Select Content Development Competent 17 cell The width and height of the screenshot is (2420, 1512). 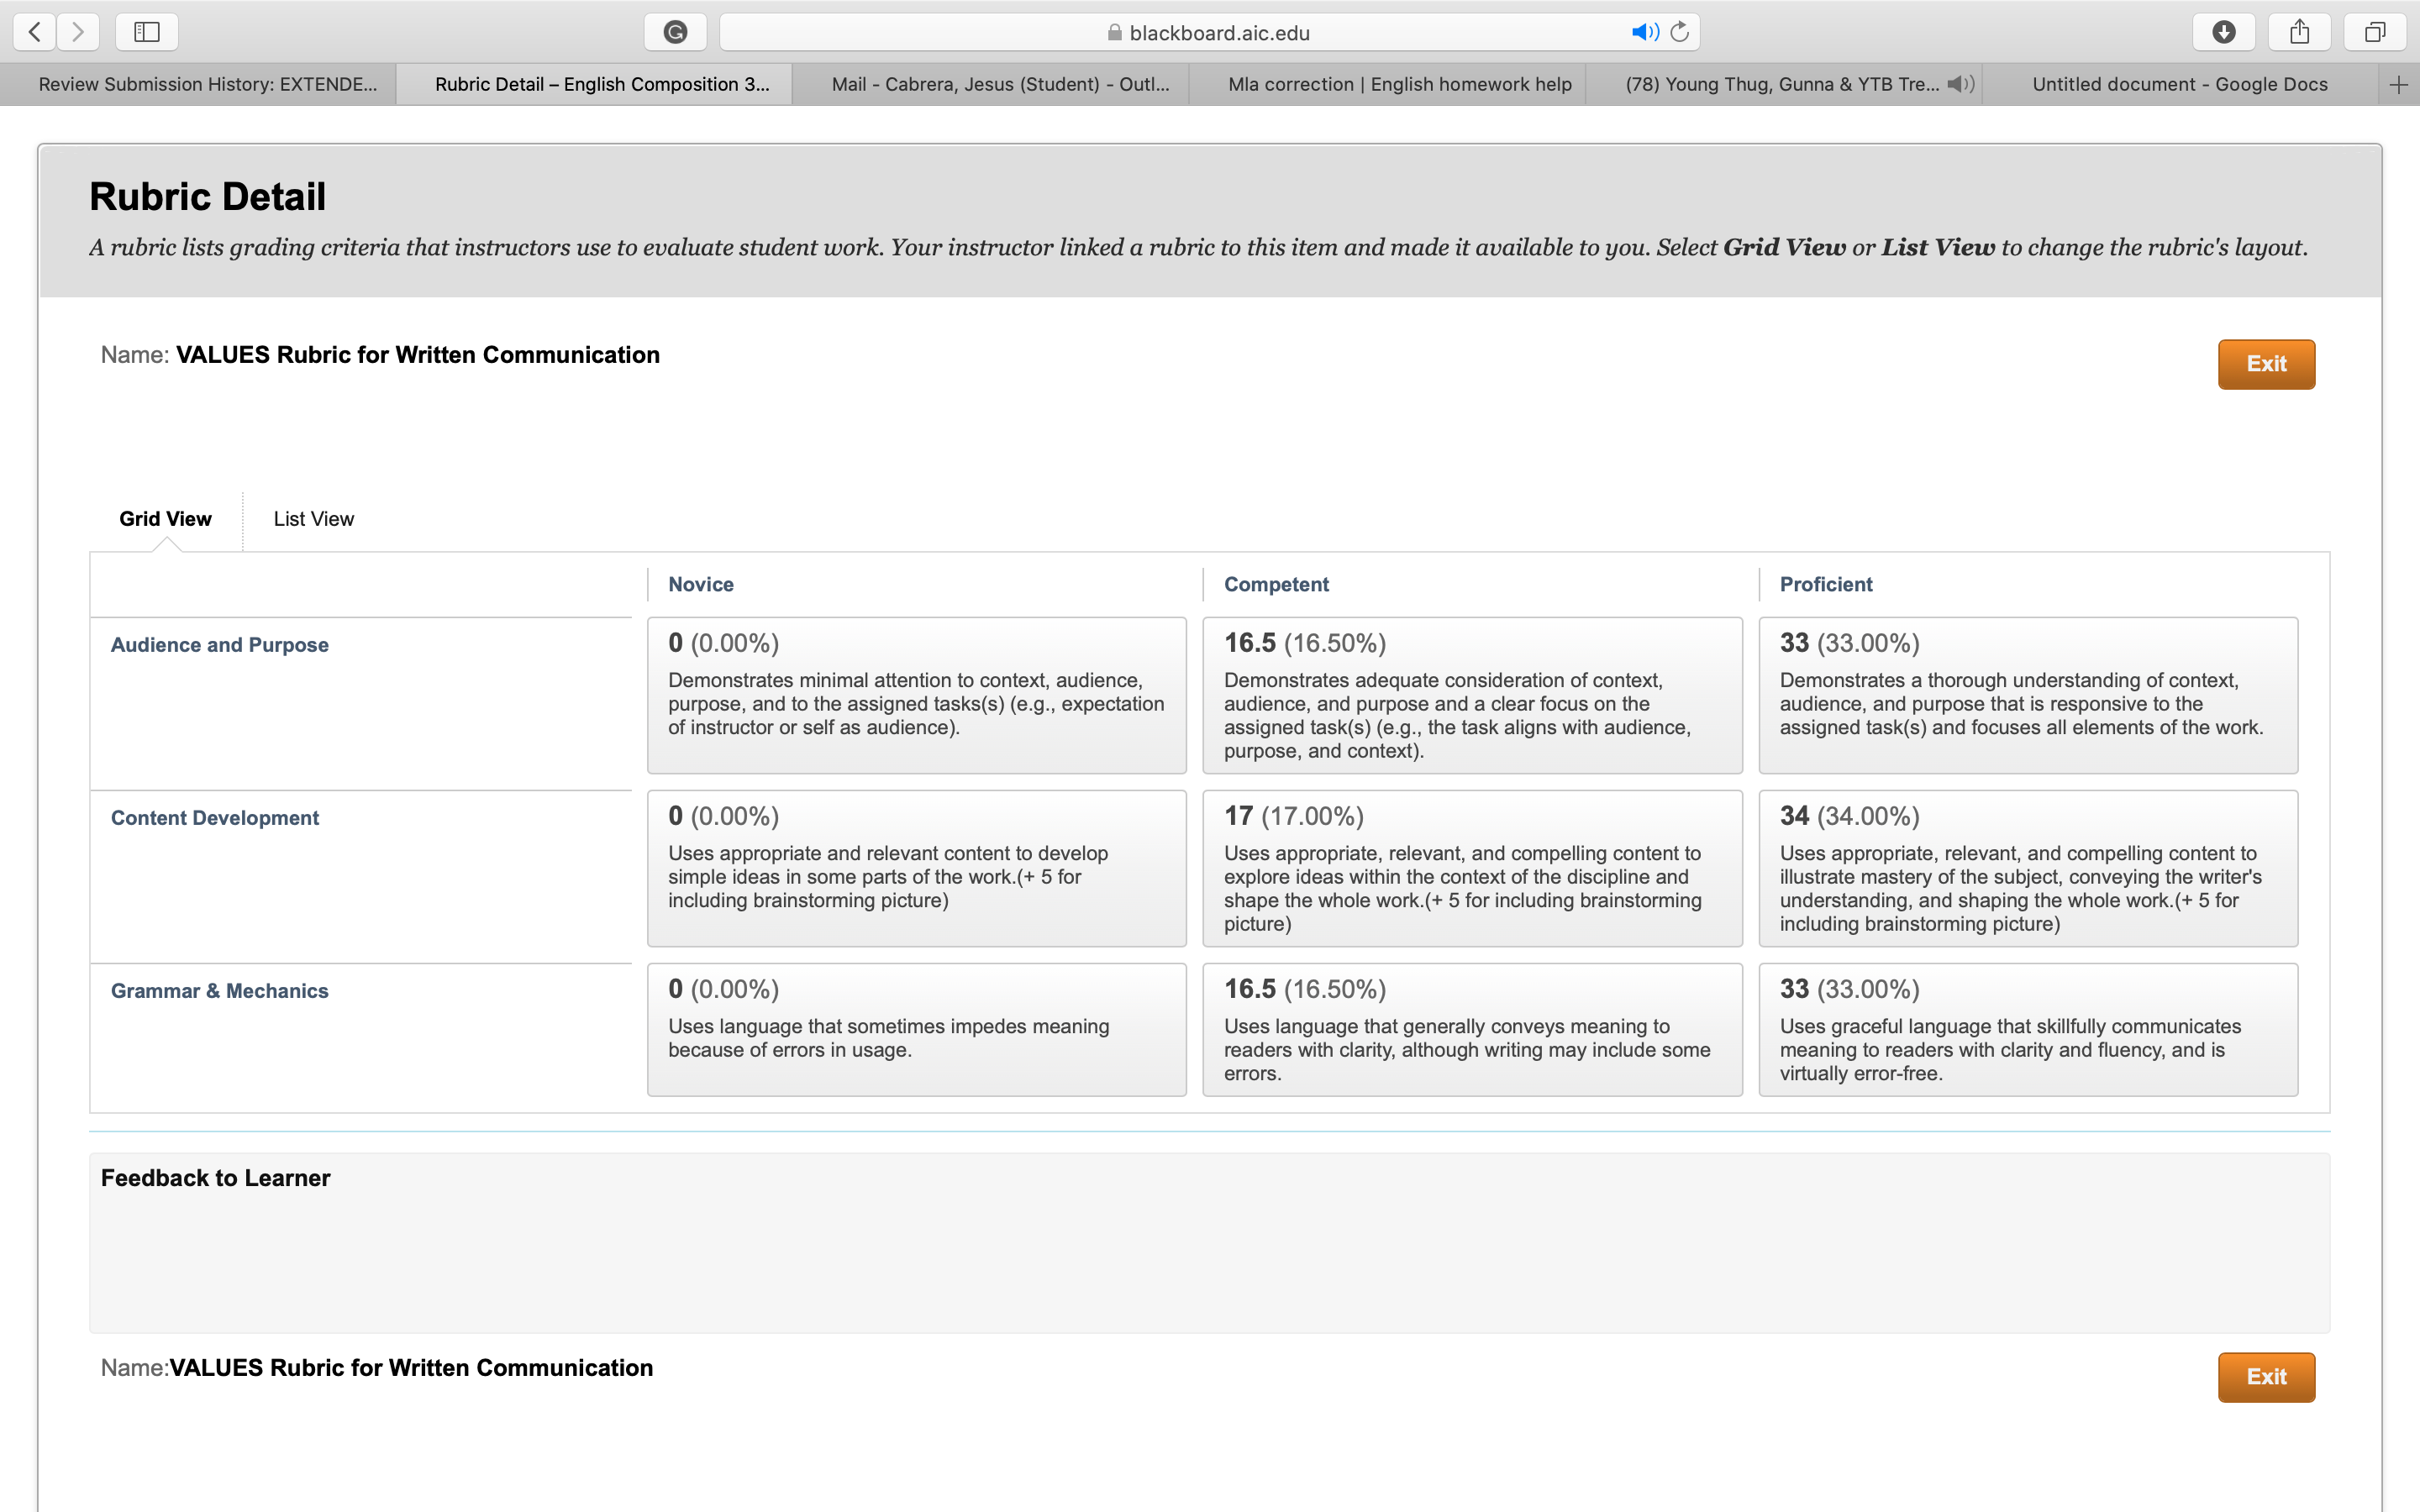point(1472,868)
